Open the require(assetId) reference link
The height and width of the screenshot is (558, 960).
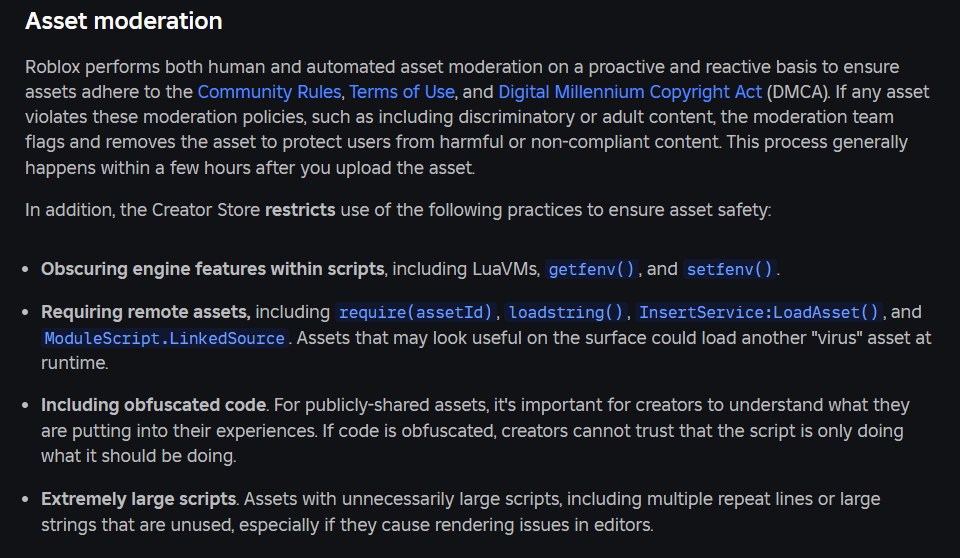pyautogui.click(x=415, y=312)
